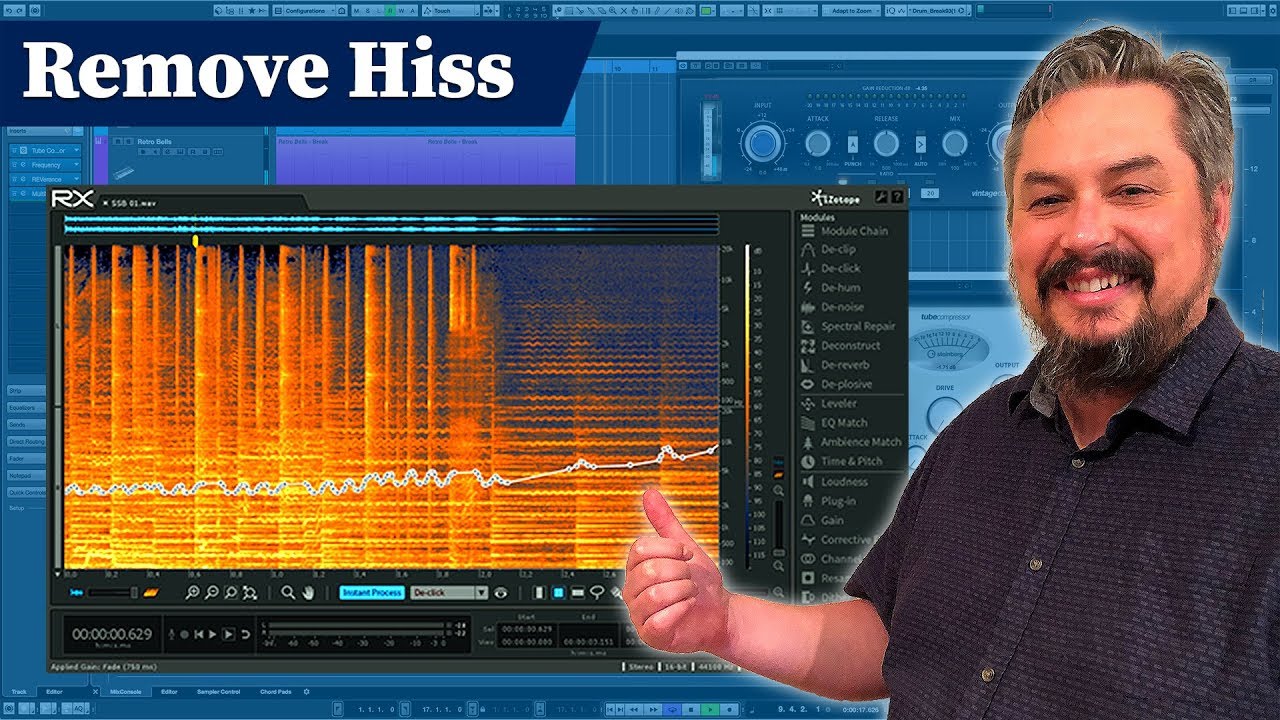Rewind to start in RX transport
This screenshot has width=1280, height=720.
point(198,634)
